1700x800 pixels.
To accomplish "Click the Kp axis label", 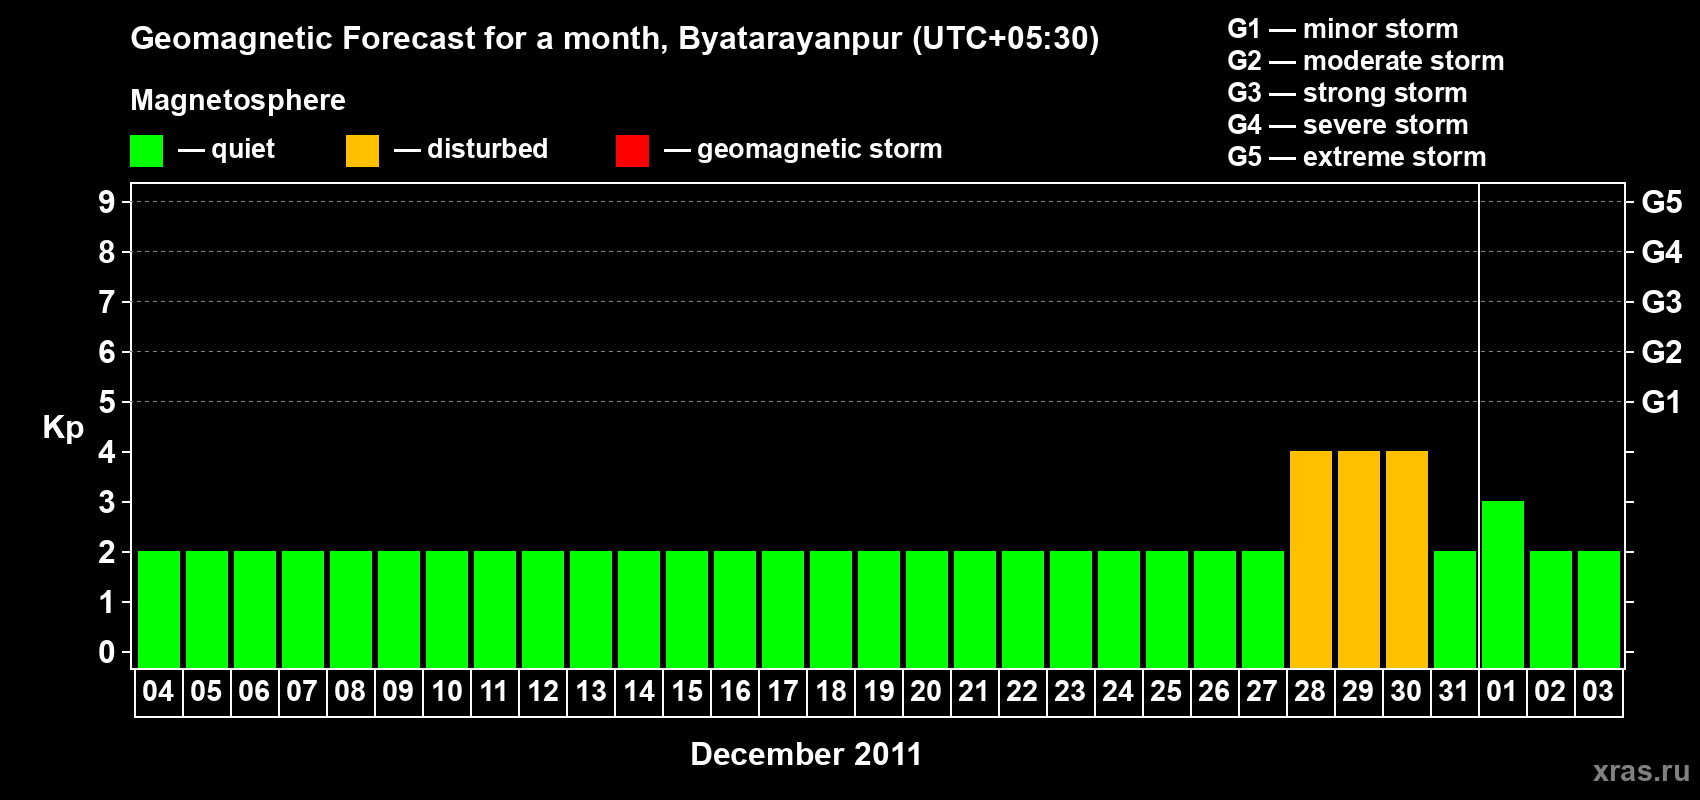I will click(x=63, y=428).
